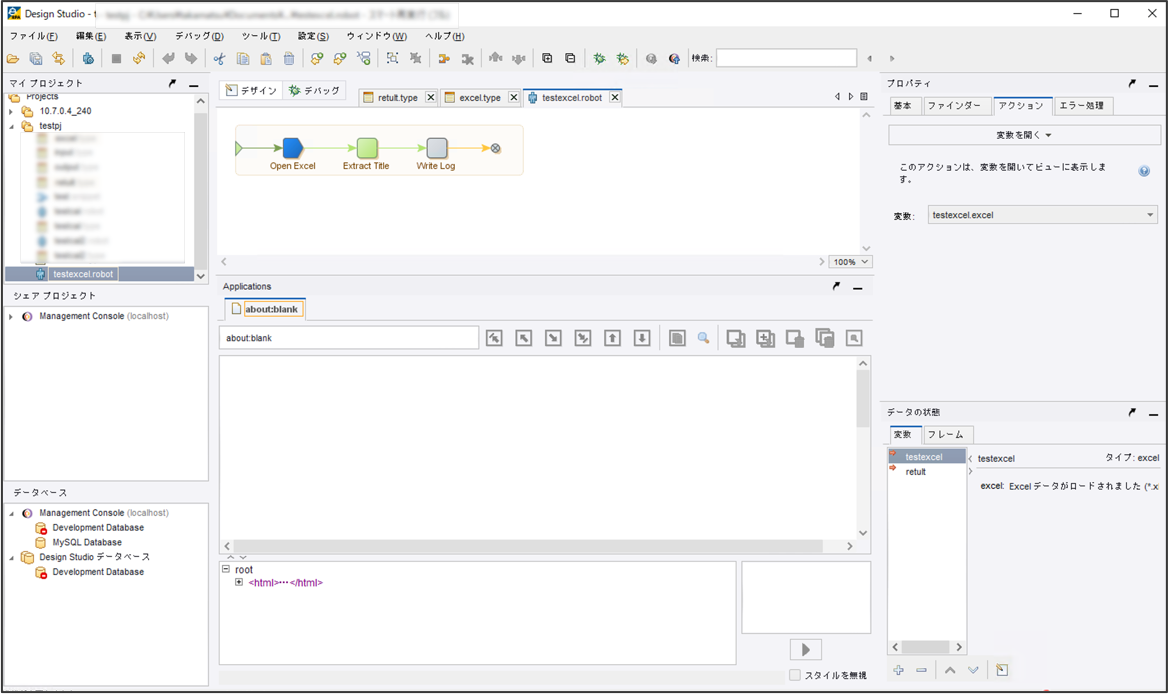The height and width of the screenshot is (695, 1170).
Task: Click the 検索 search input field
Action: [x=786, y=59]
